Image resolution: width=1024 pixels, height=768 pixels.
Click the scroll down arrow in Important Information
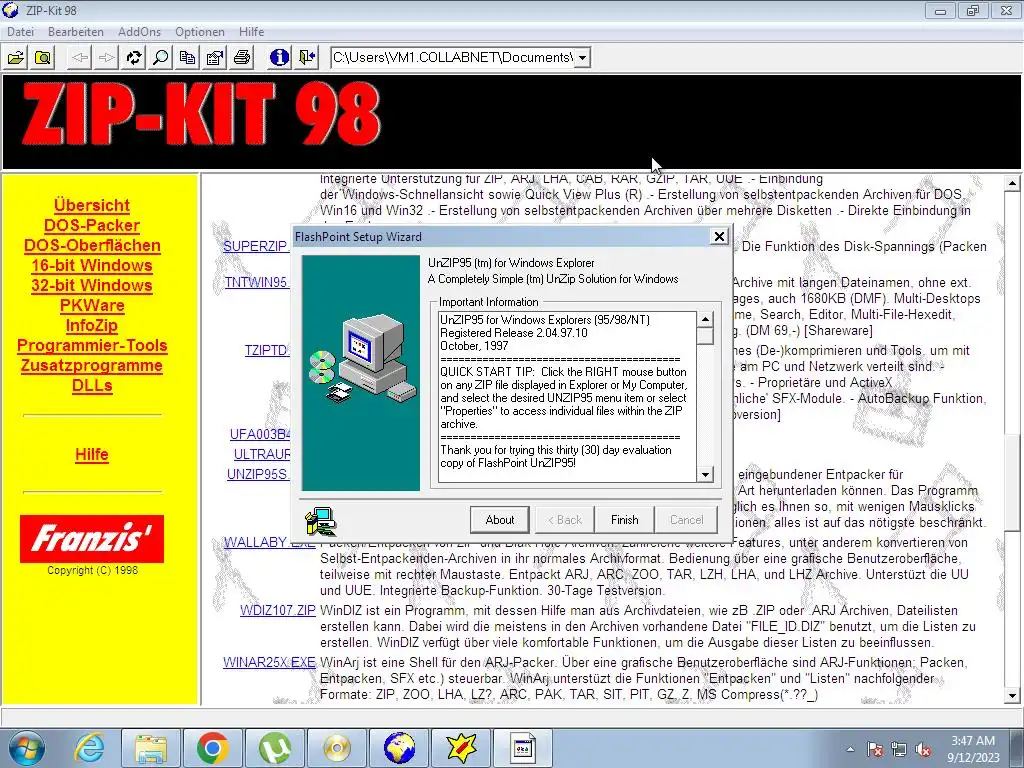tap(705, 475)
